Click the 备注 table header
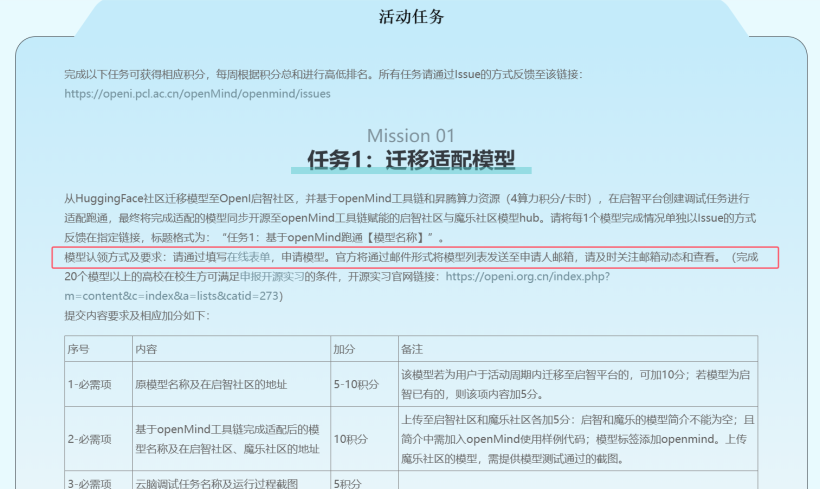The height and width of the screenshot is (489, 820). pos(578,349)
